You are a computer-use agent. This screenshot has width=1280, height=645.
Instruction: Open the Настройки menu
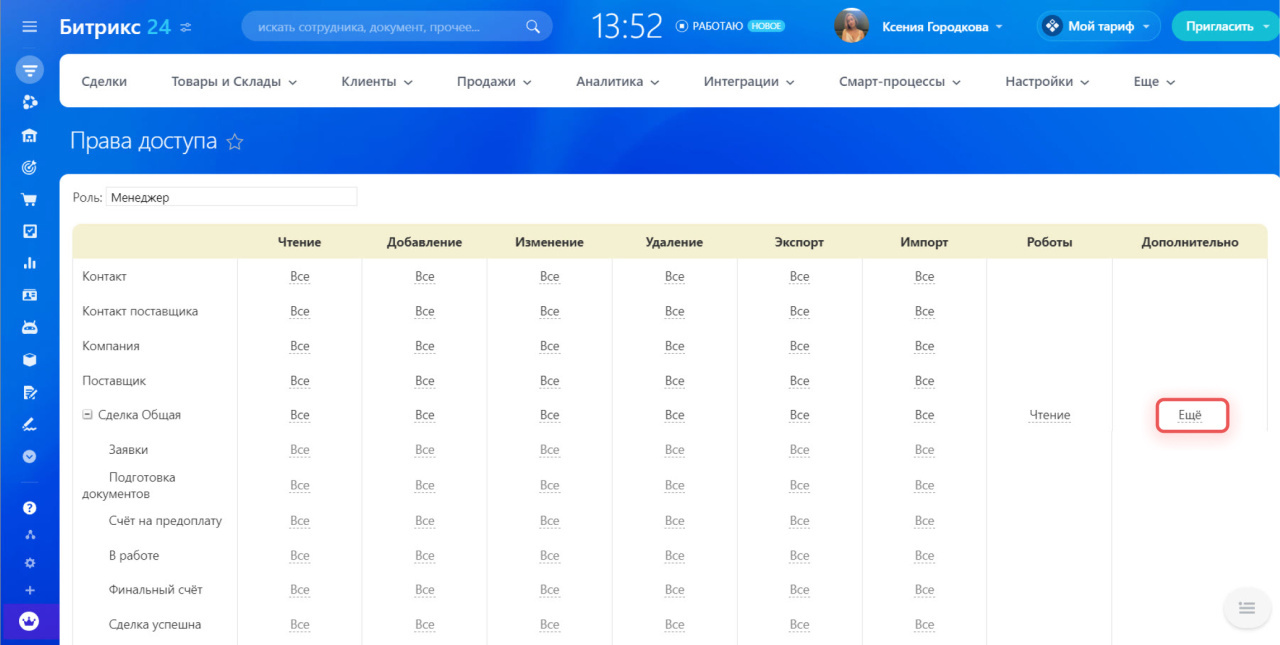point(1047,82)
